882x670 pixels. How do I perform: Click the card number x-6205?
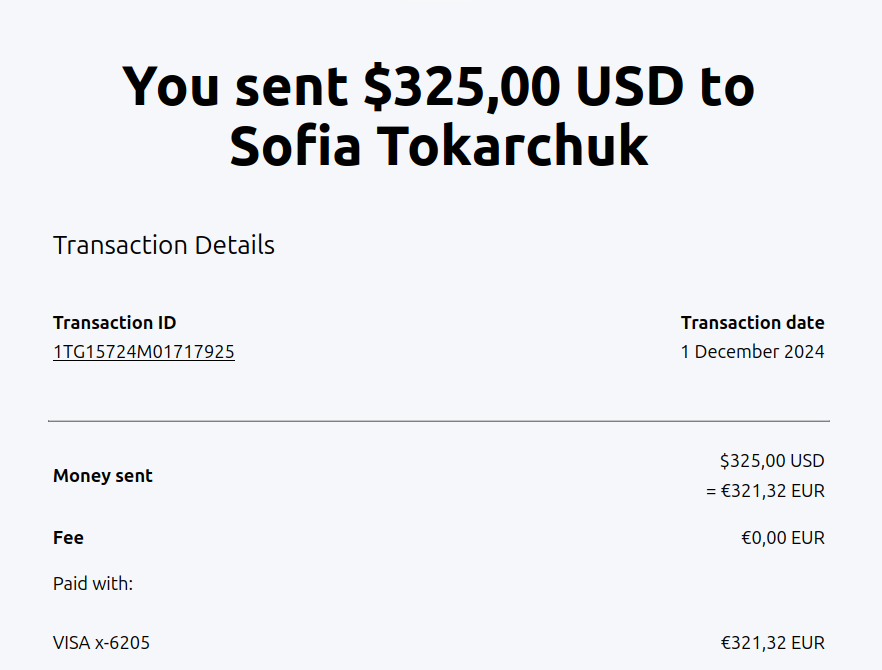[x=122, y=643]
